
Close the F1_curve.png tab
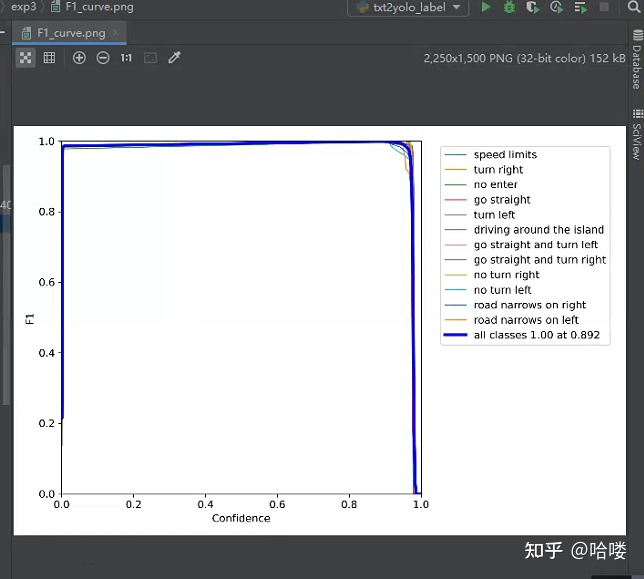coord(116,33)
